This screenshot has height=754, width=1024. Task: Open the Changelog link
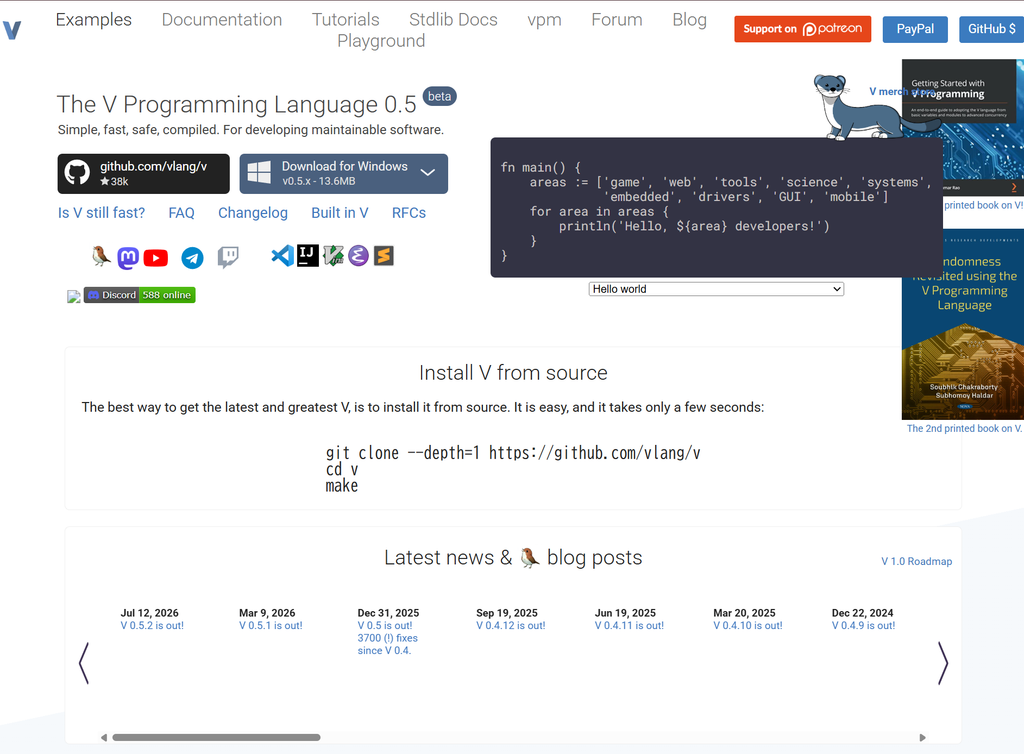click(x=253, y=213)
